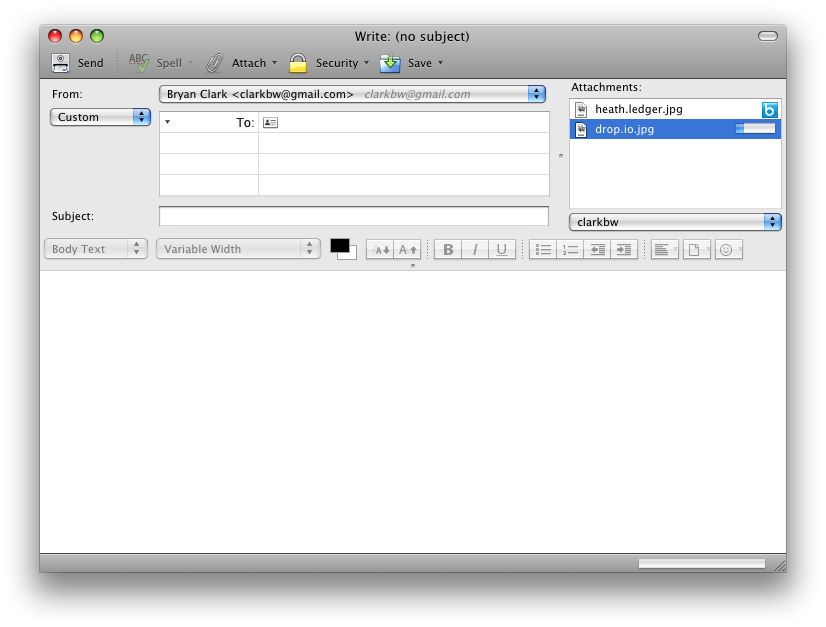Toggle bold formatting
This screenshot has height=627, width=826.
pyautogui.click(x=448, y=250)
